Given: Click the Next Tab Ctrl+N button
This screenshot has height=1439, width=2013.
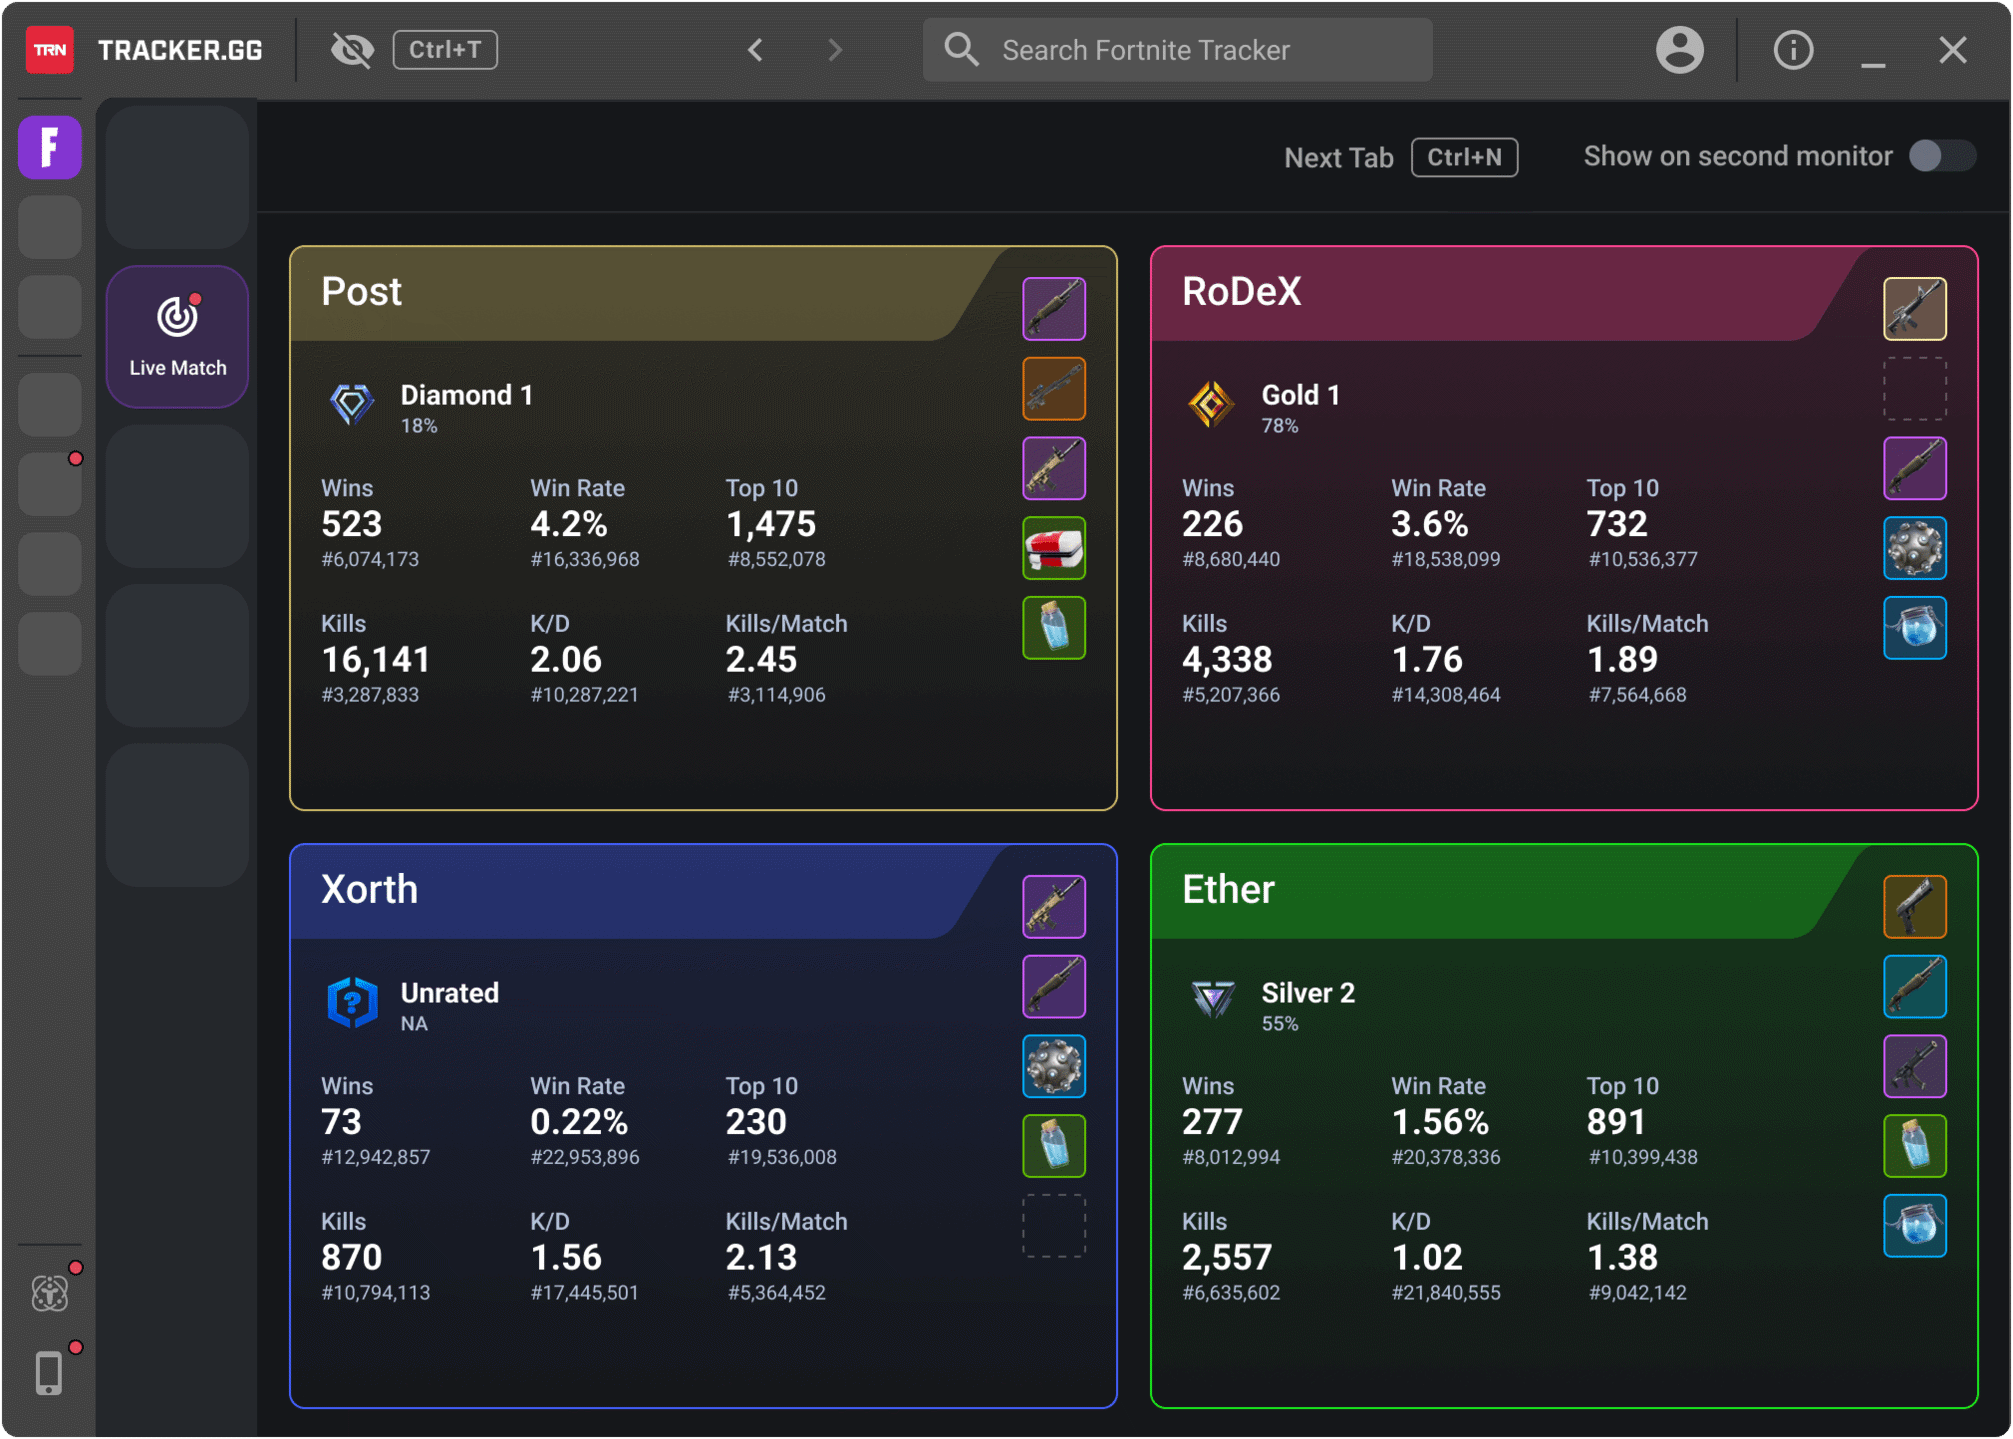Looking at the screenshot, I should coord(1400,157).
